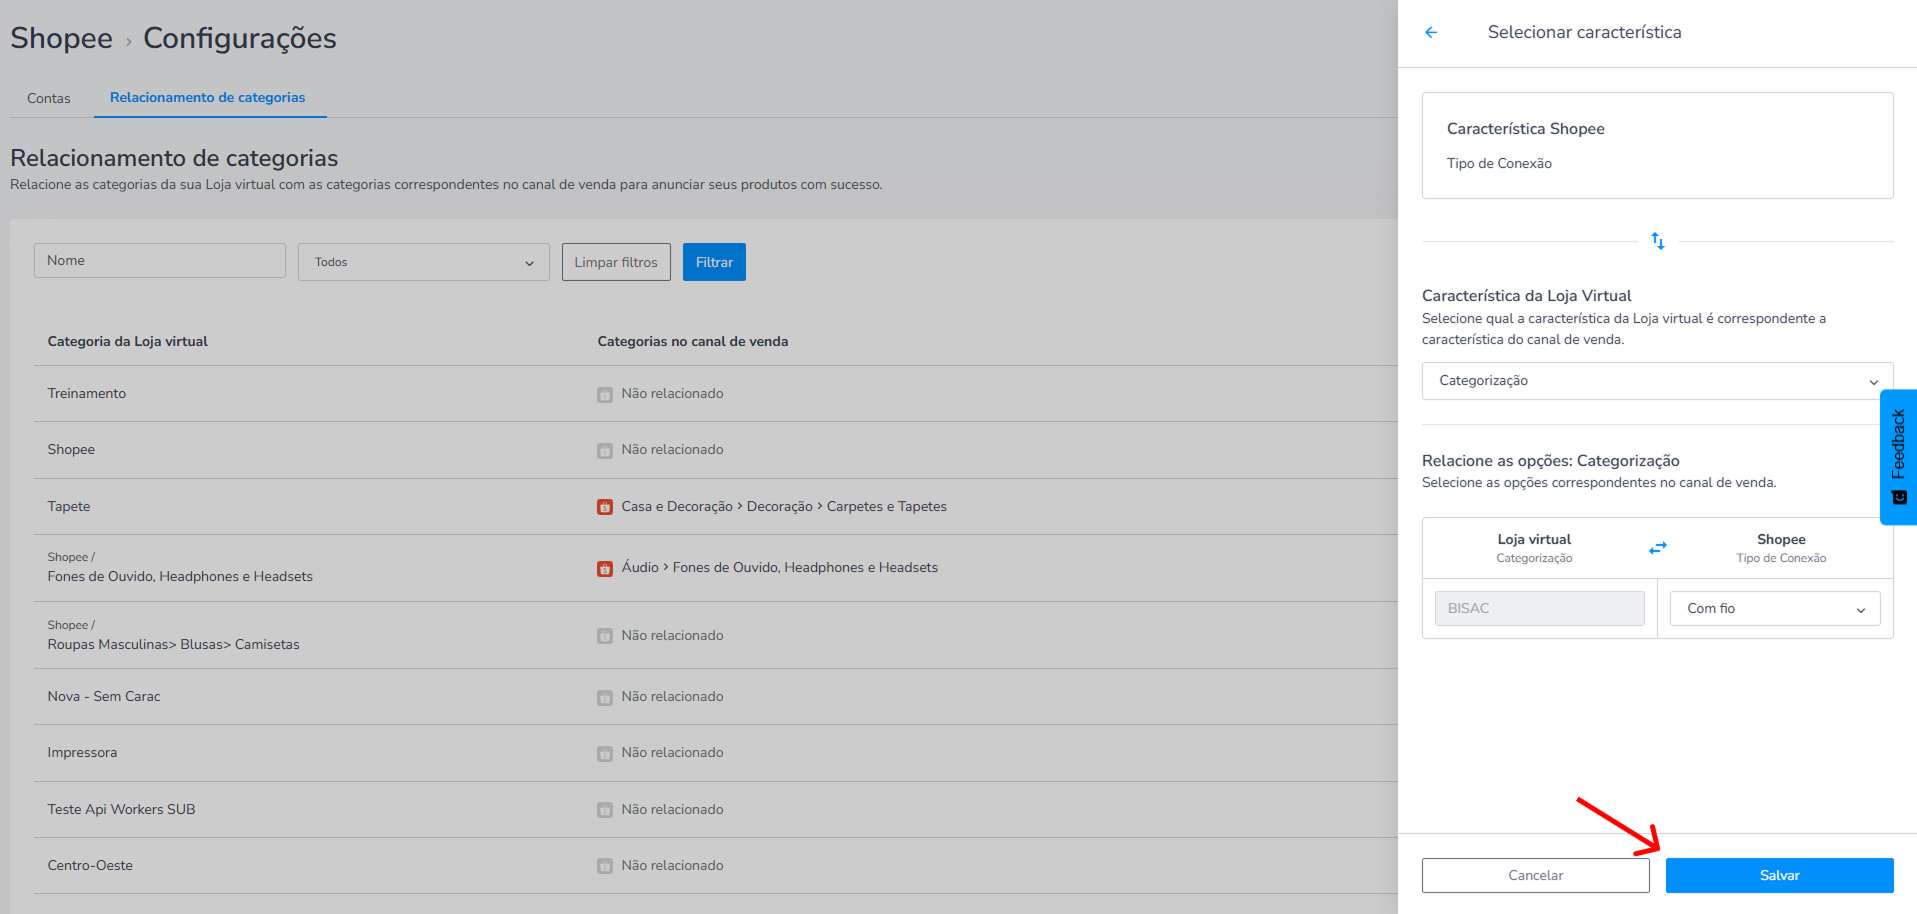1917x914 pixels.
Task: Click the grey Shopee icon in Impressora row
Action: [x=605, y=754]
